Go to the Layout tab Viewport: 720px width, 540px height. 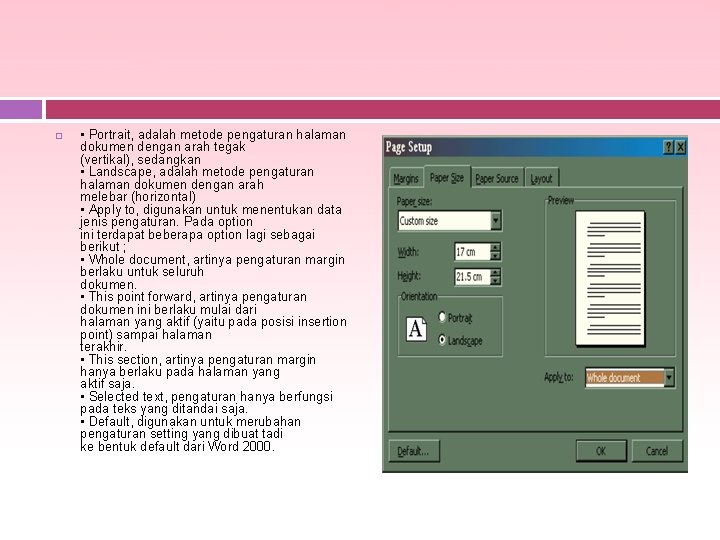click(541, 179)
